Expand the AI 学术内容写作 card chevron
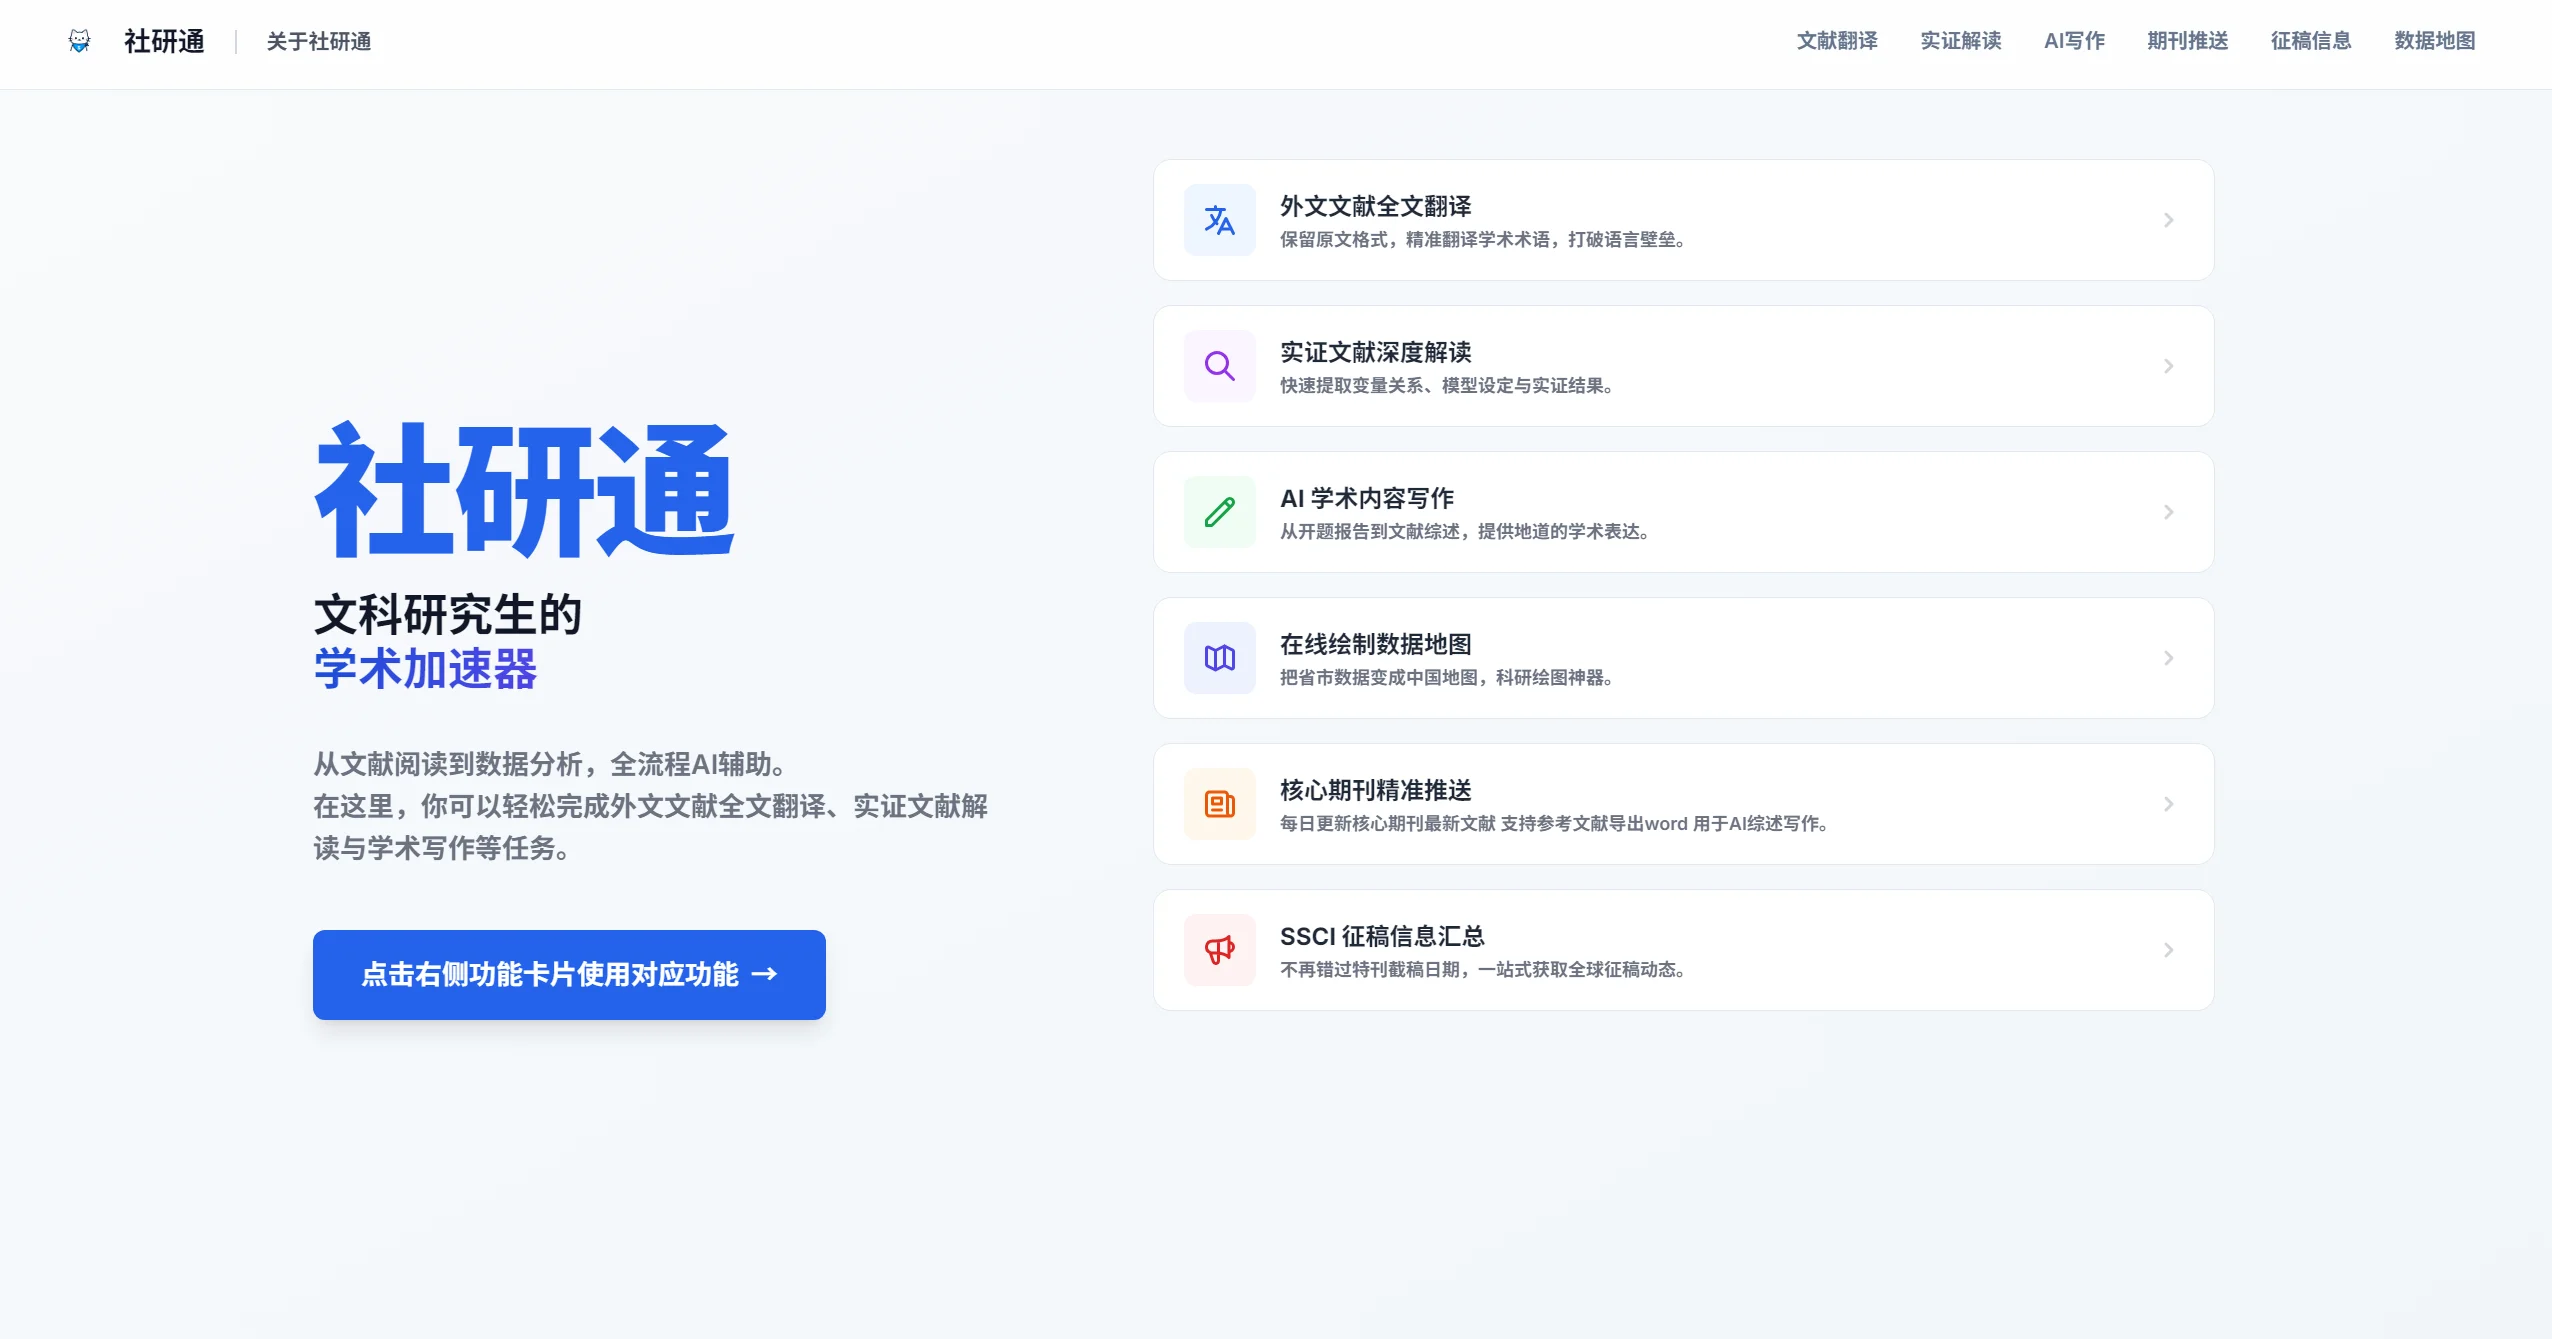Image resolution: width=2552 pixels, height=1339 pixels. (2167, 512)
